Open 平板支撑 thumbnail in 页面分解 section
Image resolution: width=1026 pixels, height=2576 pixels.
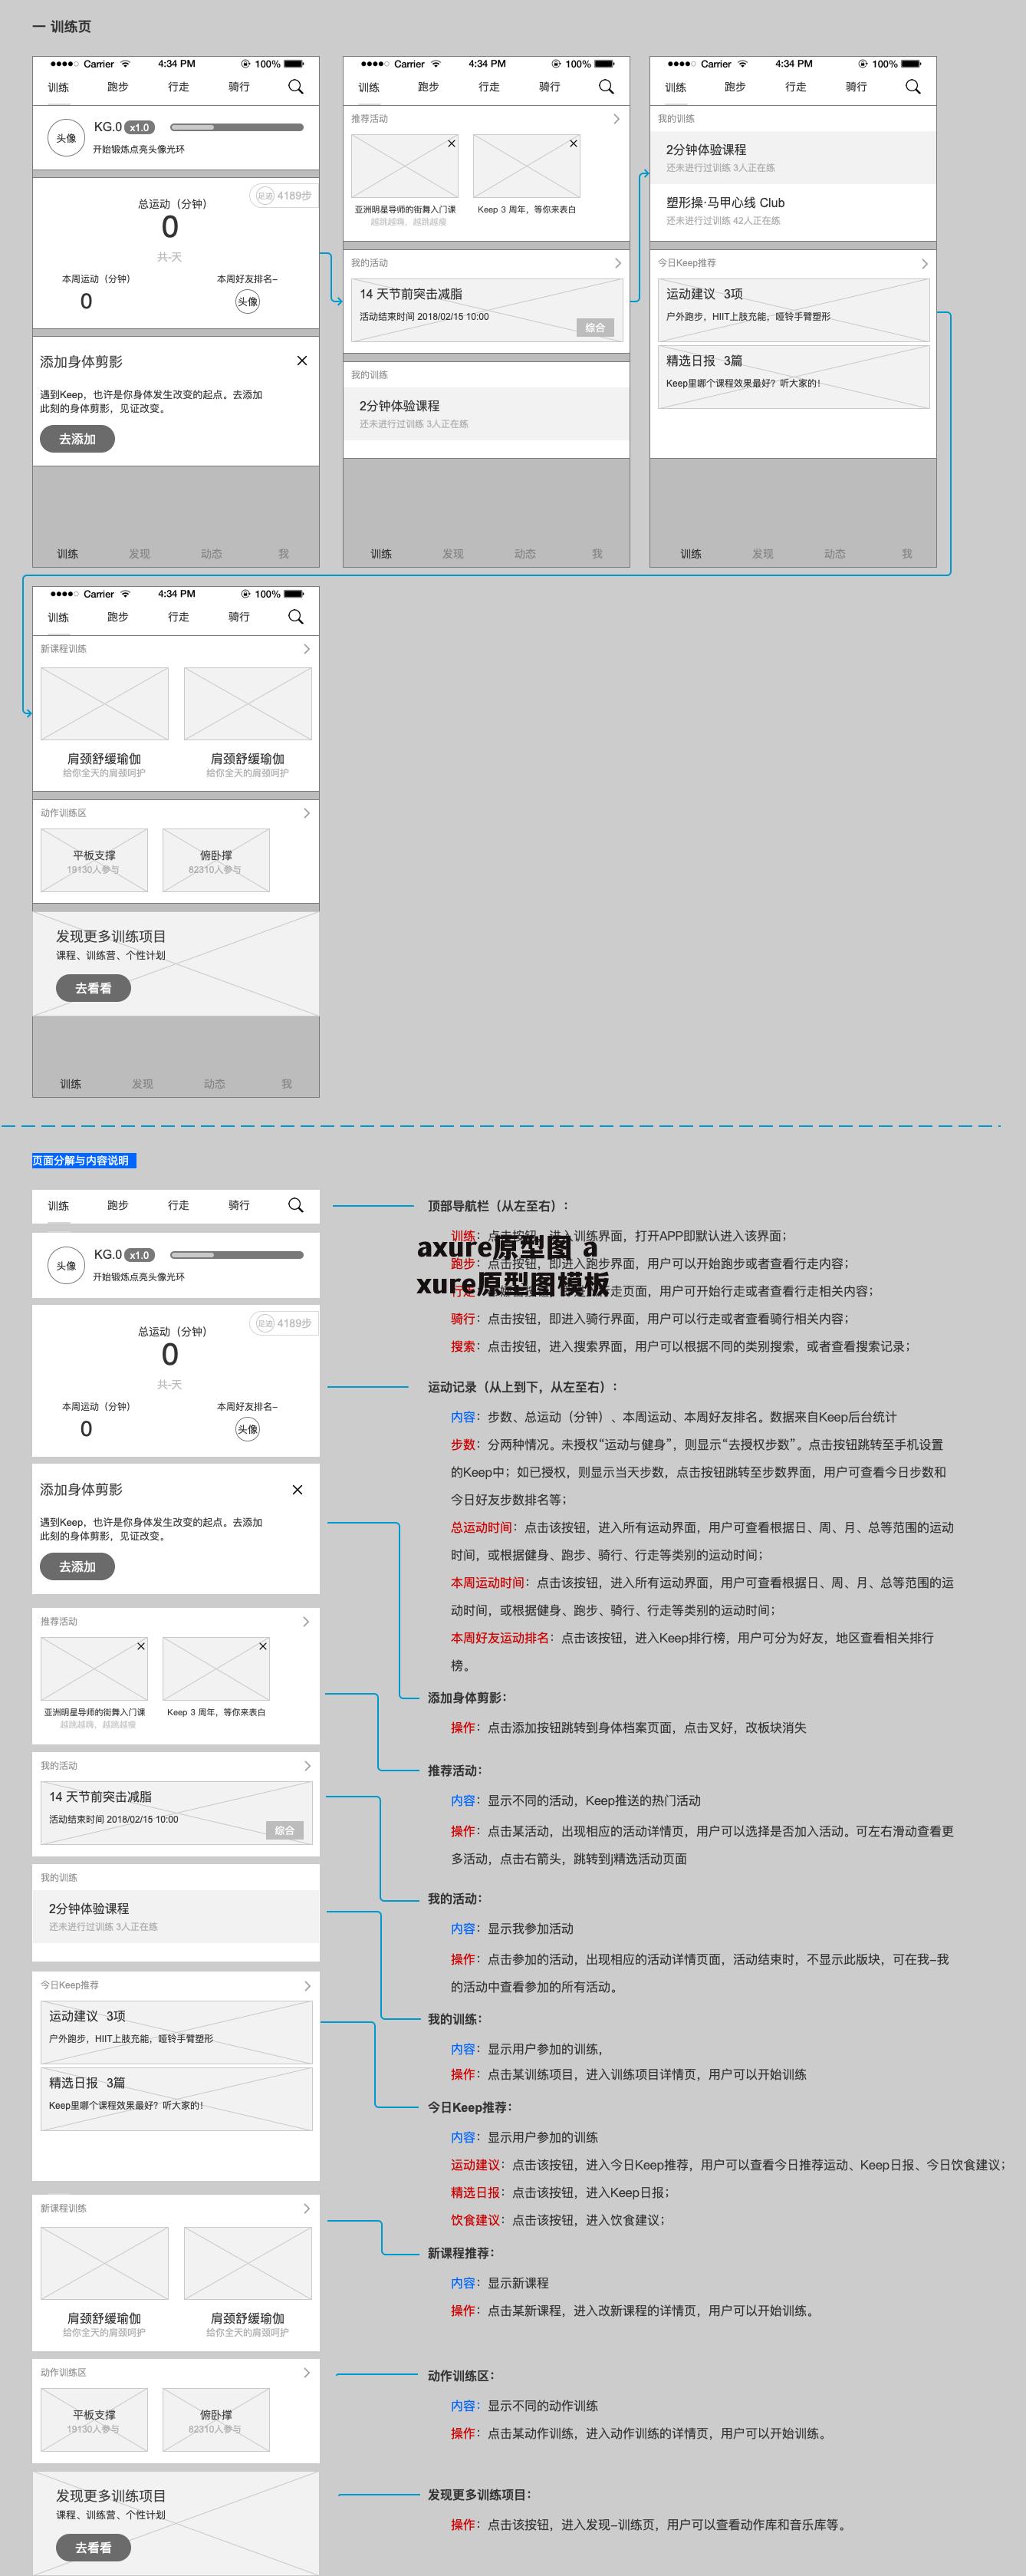pyautogui.click(x=94, y=2420)
